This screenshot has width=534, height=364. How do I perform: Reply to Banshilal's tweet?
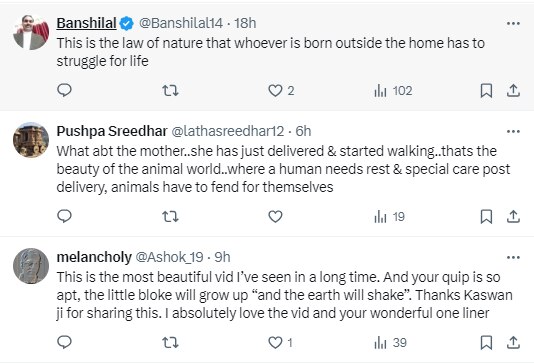coord(64,91)
